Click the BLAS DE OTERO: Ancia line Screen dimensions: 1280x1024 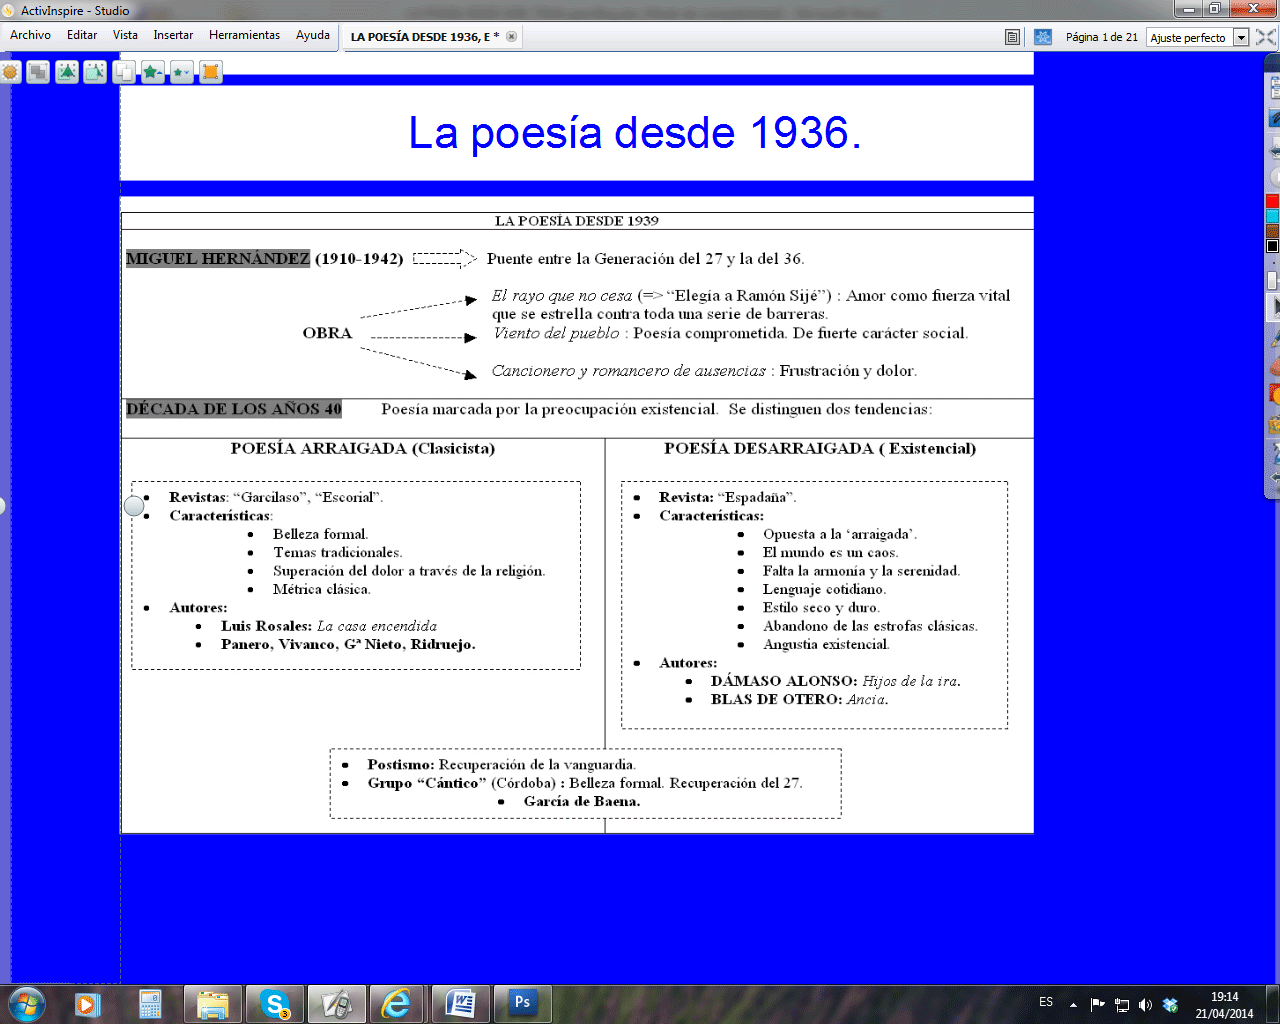pyautogui.click(x=799, y=699)
